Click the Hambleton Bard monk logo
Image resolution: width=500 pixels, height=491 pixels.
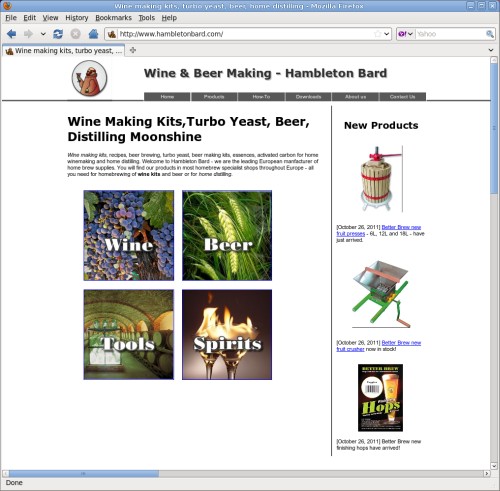coord(89,79)
